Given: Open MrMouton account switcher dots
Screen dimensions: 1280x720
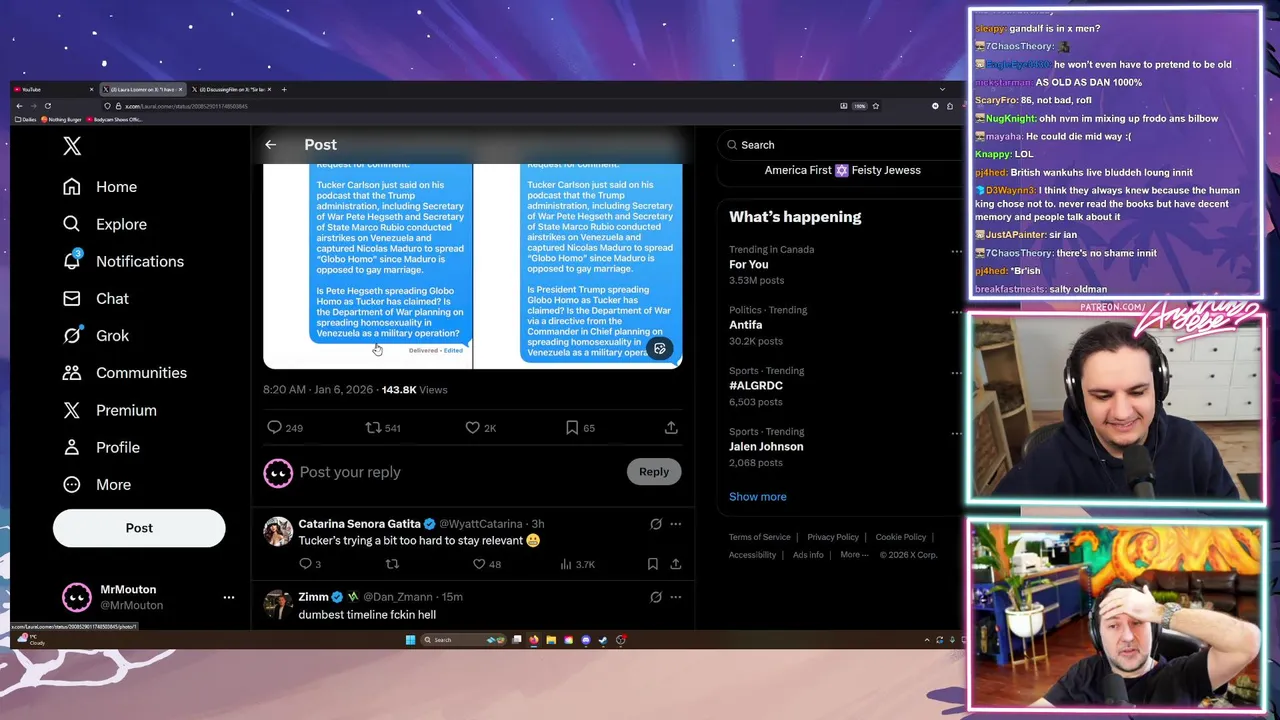Looking at the screenshot, I should [x=229, y=597].
